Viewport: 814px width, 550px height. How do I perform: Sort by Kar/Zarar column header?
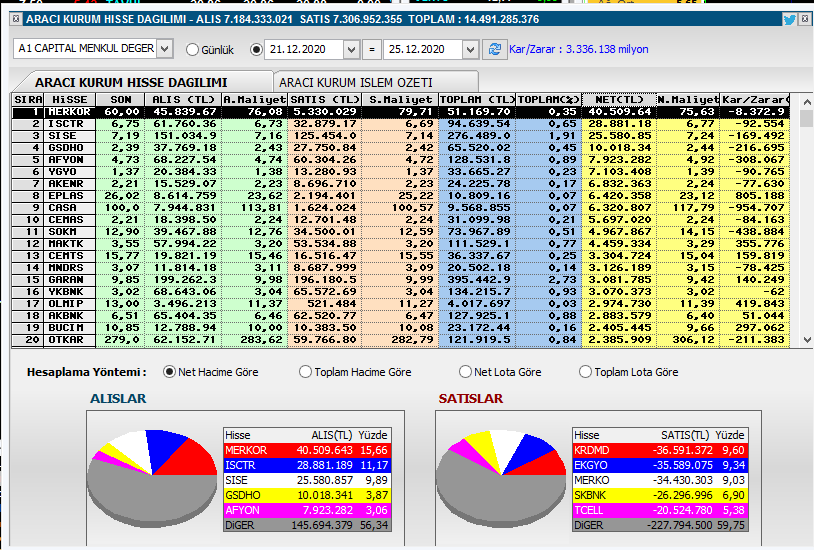(x=755, y=100)
